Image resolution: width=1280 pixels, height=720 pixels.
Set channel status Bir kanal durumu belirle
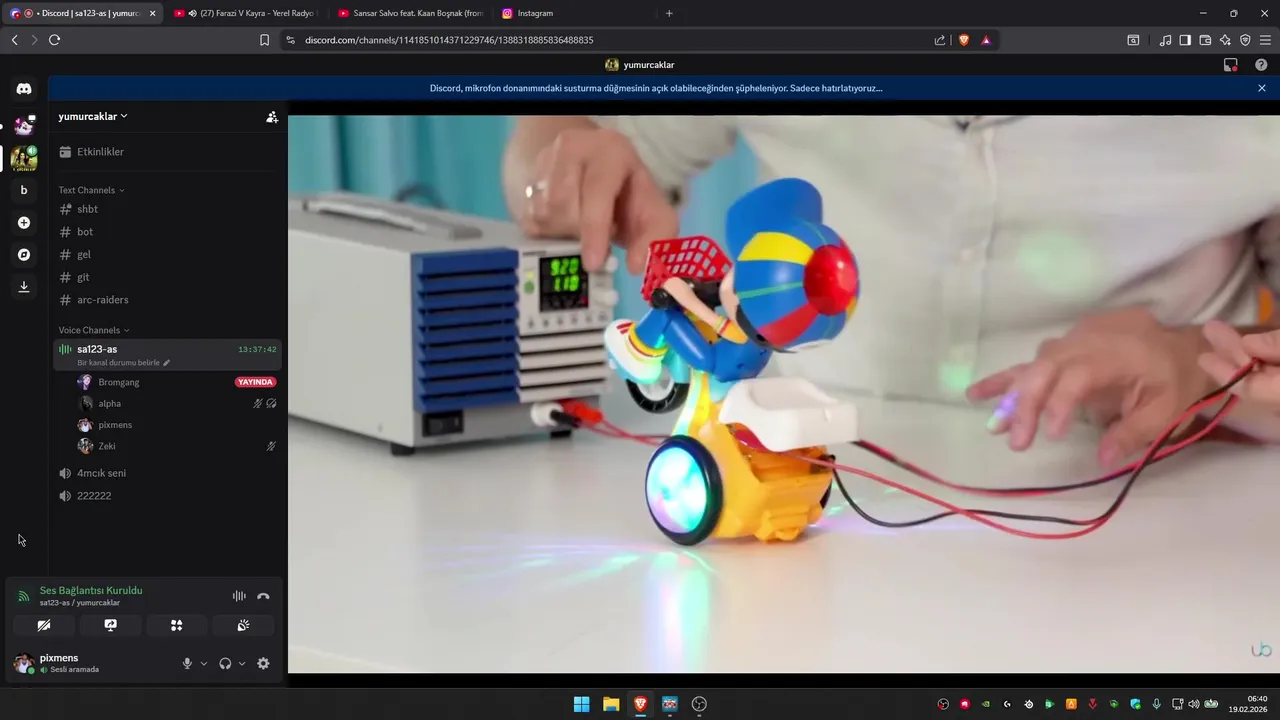tap(123, 363)
